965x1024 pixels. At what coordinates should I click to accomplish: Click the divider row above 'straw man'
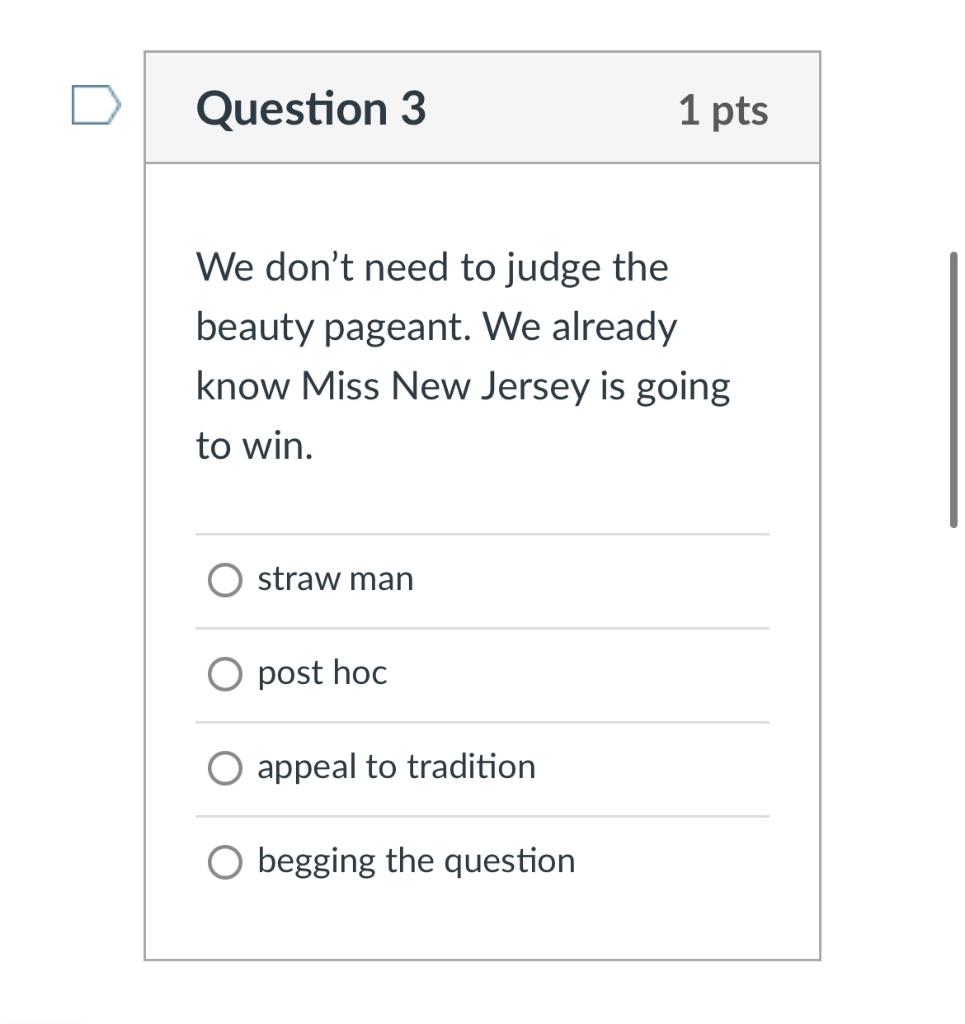point(482,534)
